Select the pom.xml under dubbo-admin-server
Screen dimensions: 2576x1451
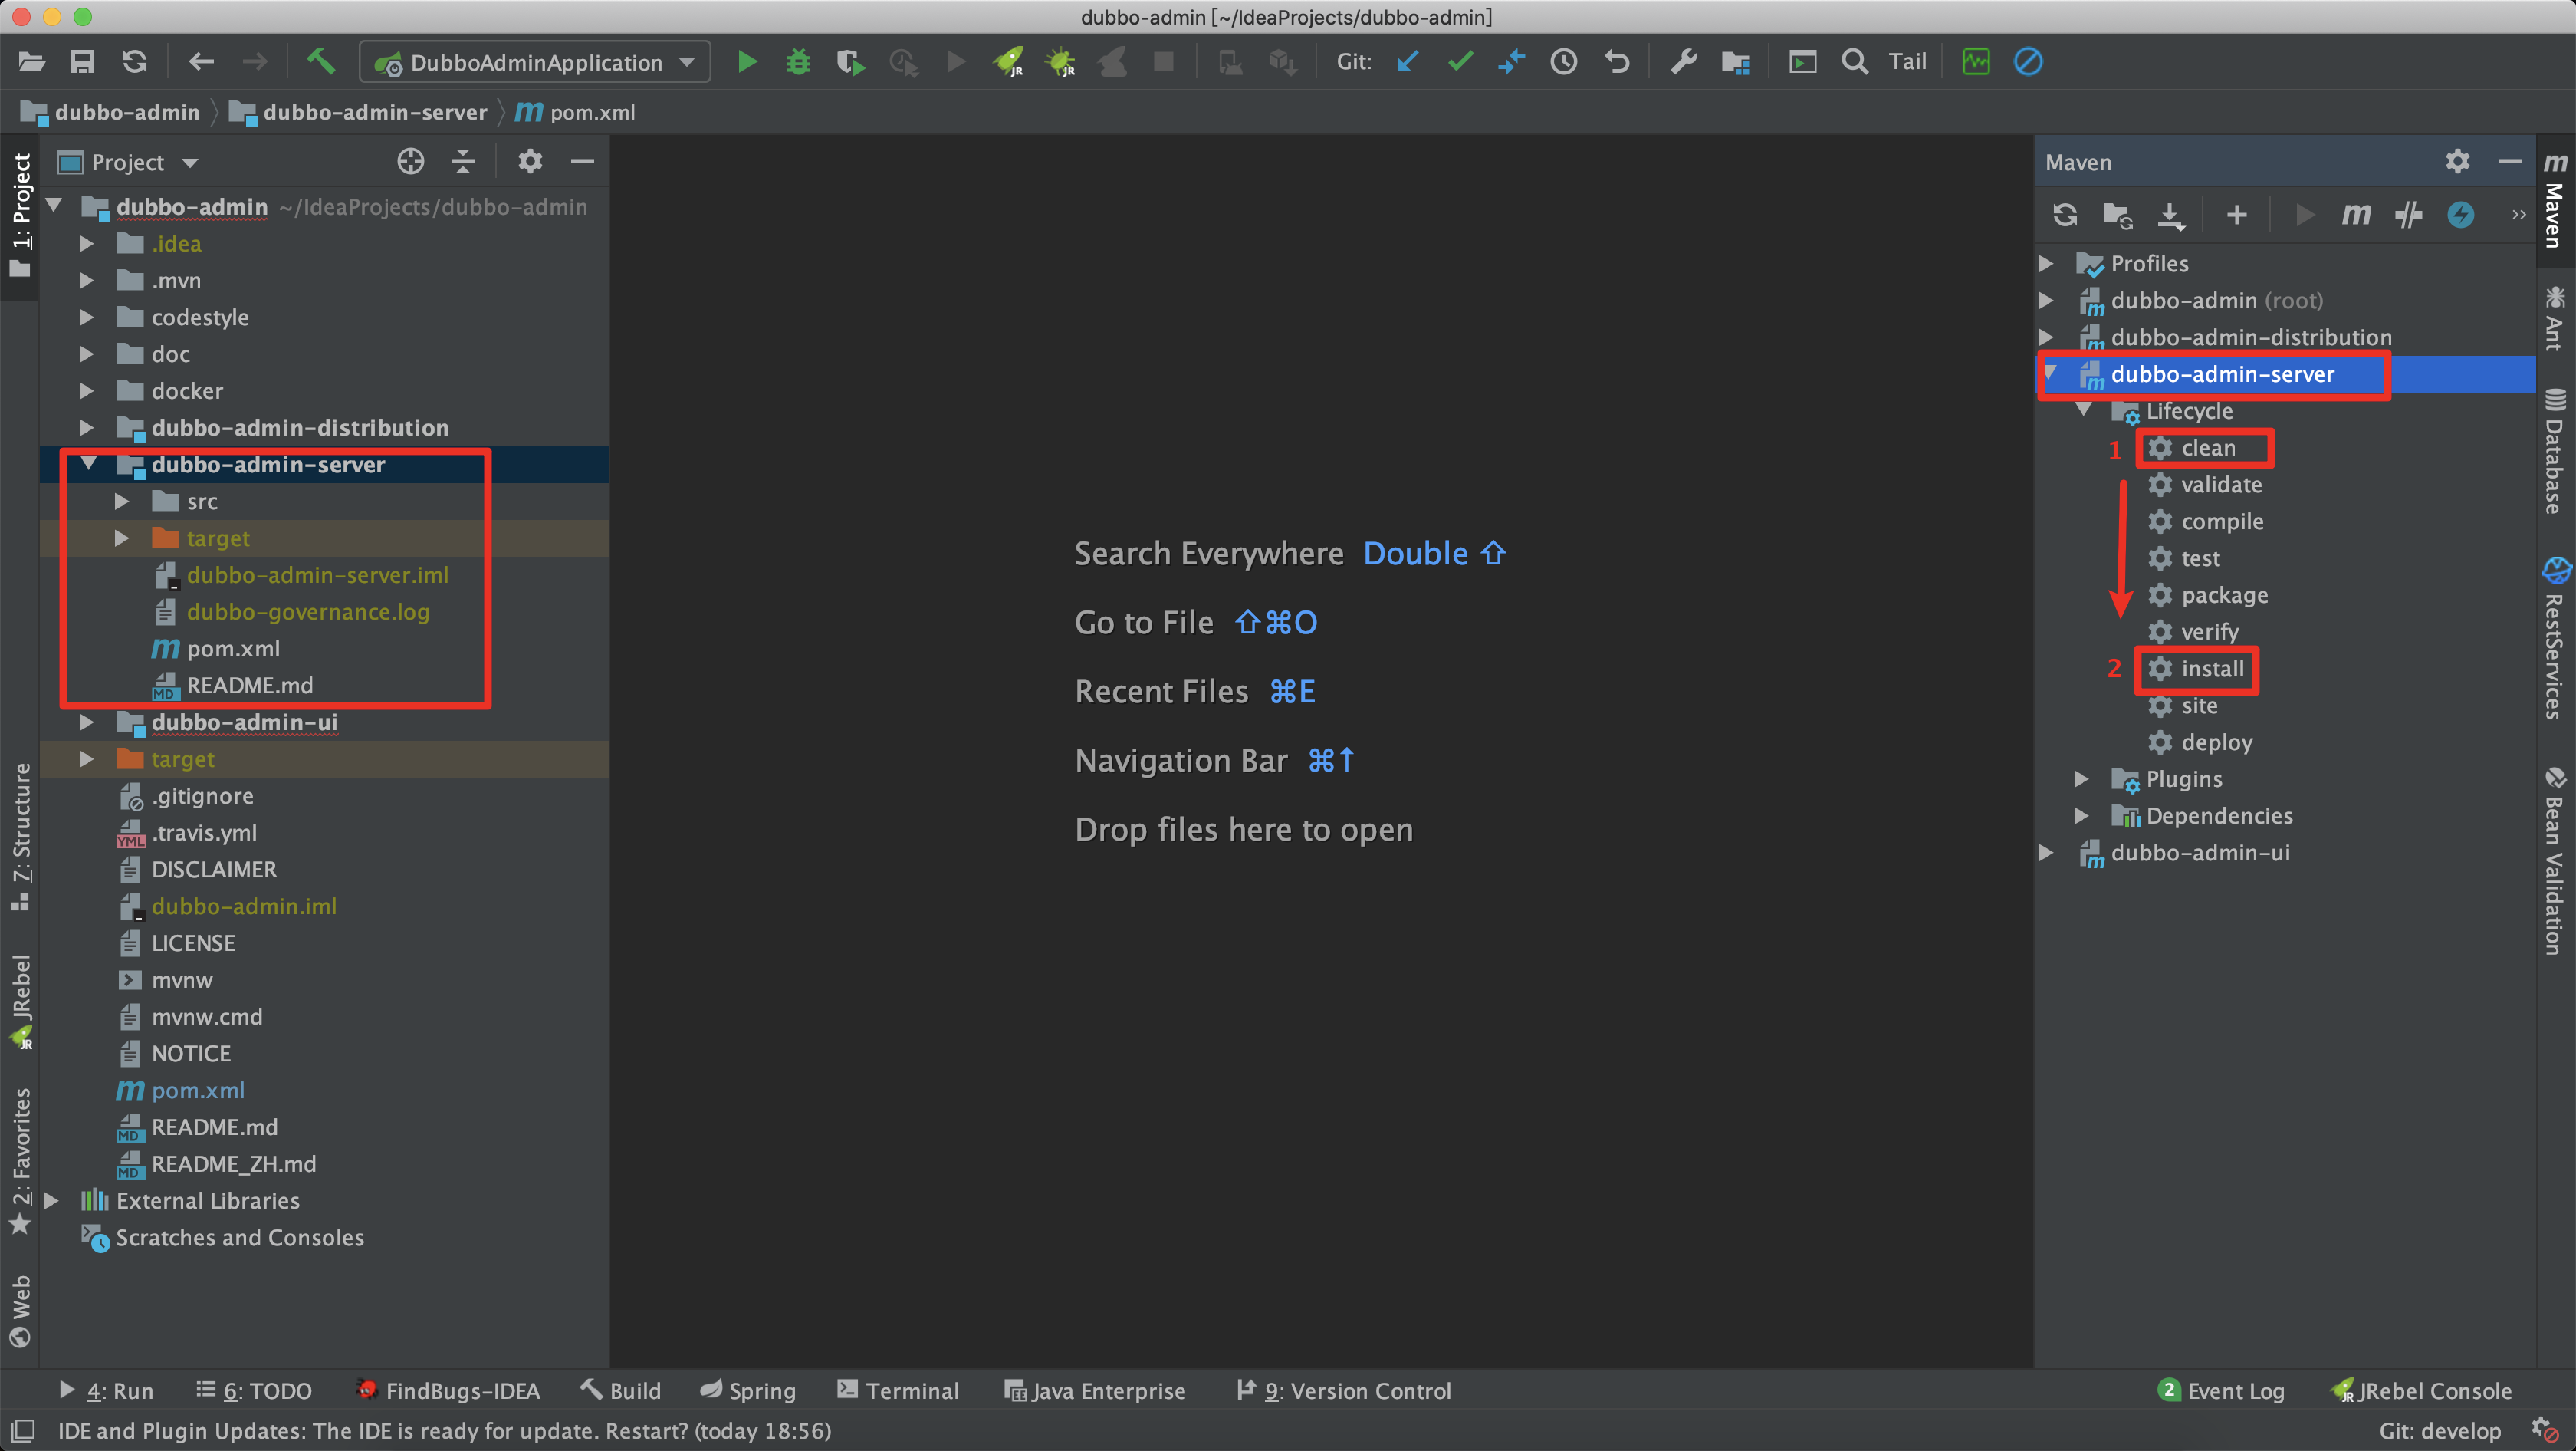[x=233, y=649]
